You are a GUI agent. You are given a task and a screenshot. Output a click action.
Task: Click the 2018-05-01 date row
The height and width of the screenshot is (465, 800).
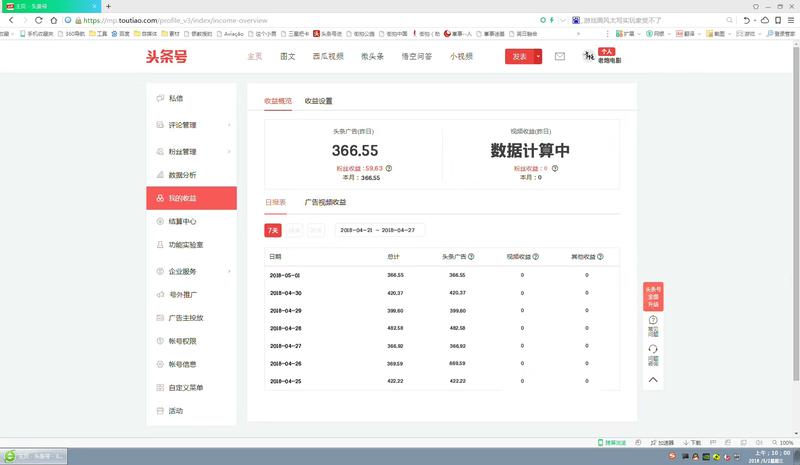(442, 275)
